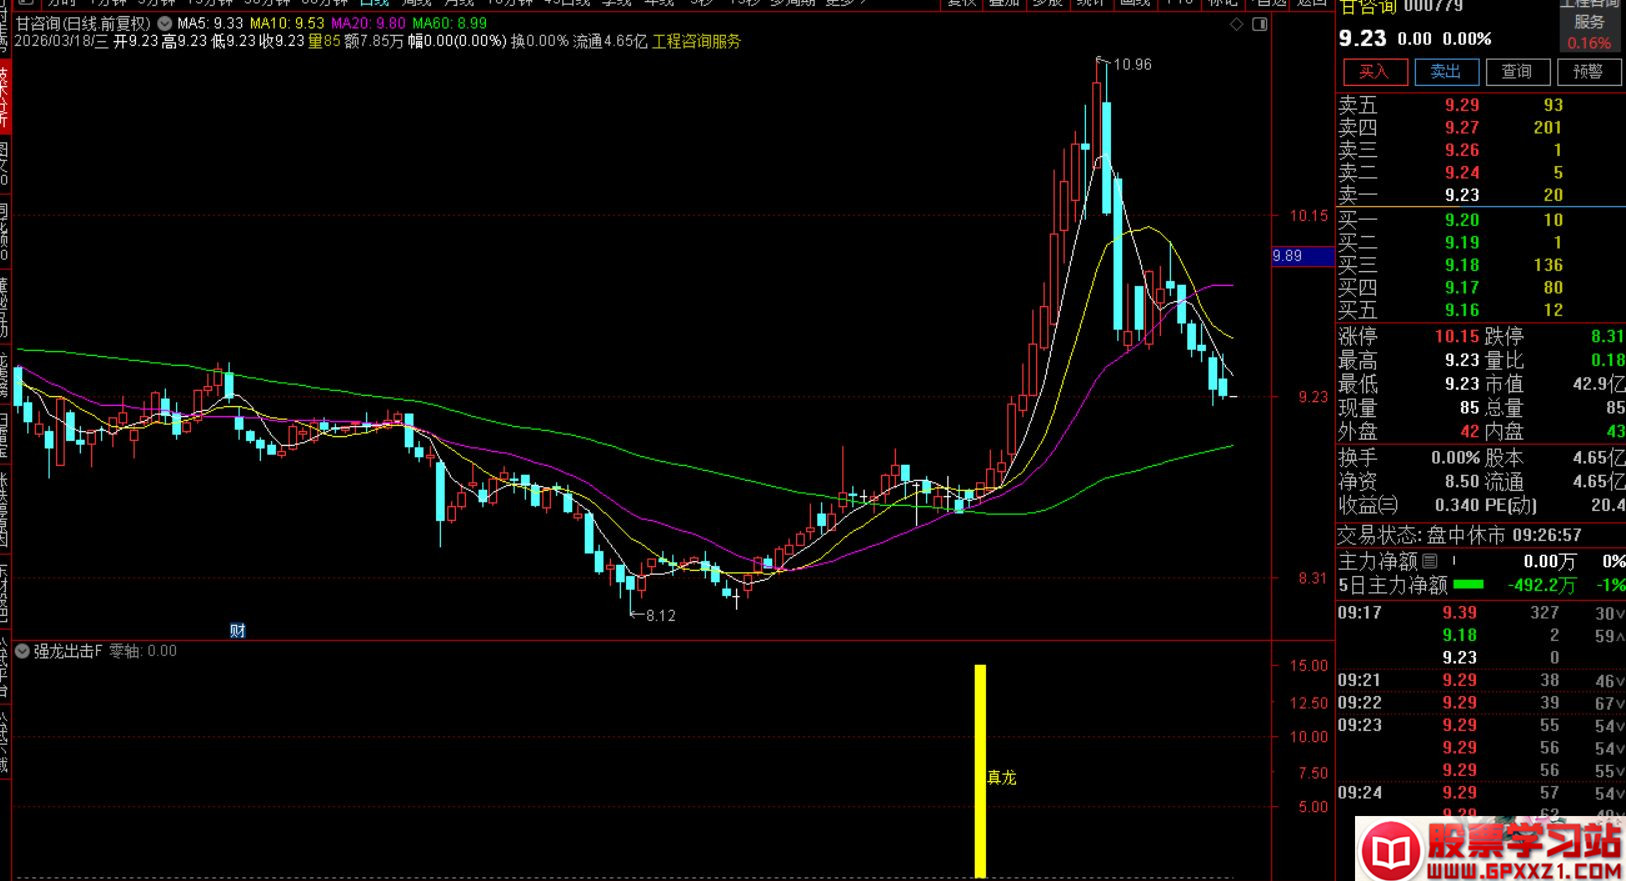Viewport: 1626px width, 881px height.
Task: Click the -492.2万 five-day net amount
Action: (1541, 585)
